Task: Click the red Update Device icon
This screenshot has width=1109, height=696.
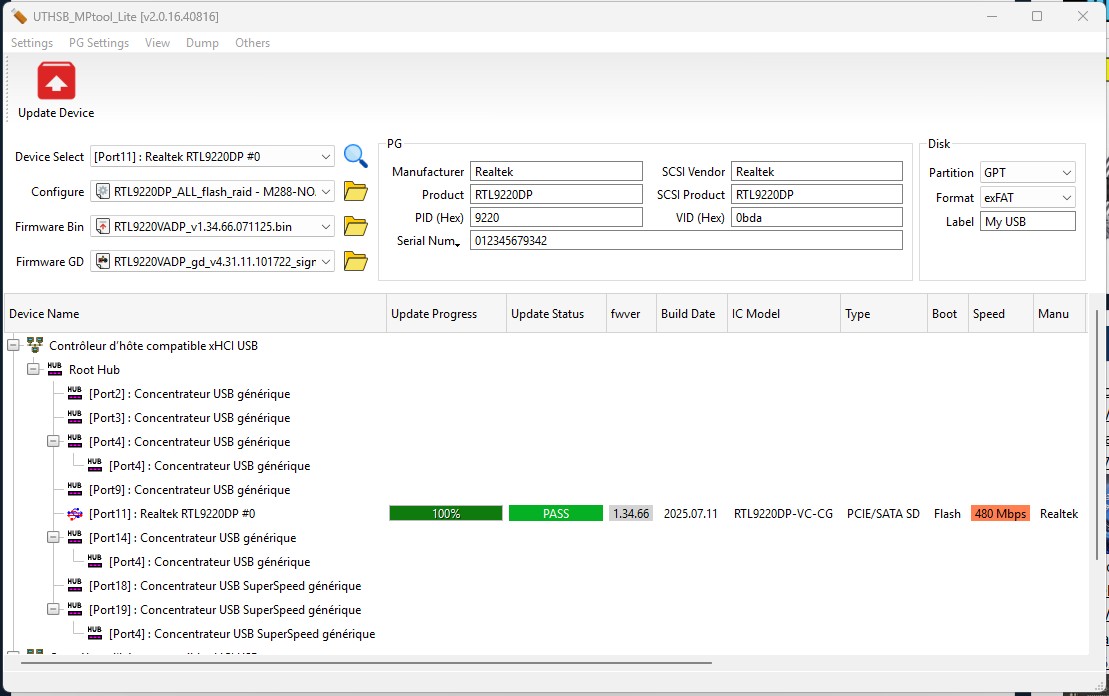Action: tap(56, 81)
